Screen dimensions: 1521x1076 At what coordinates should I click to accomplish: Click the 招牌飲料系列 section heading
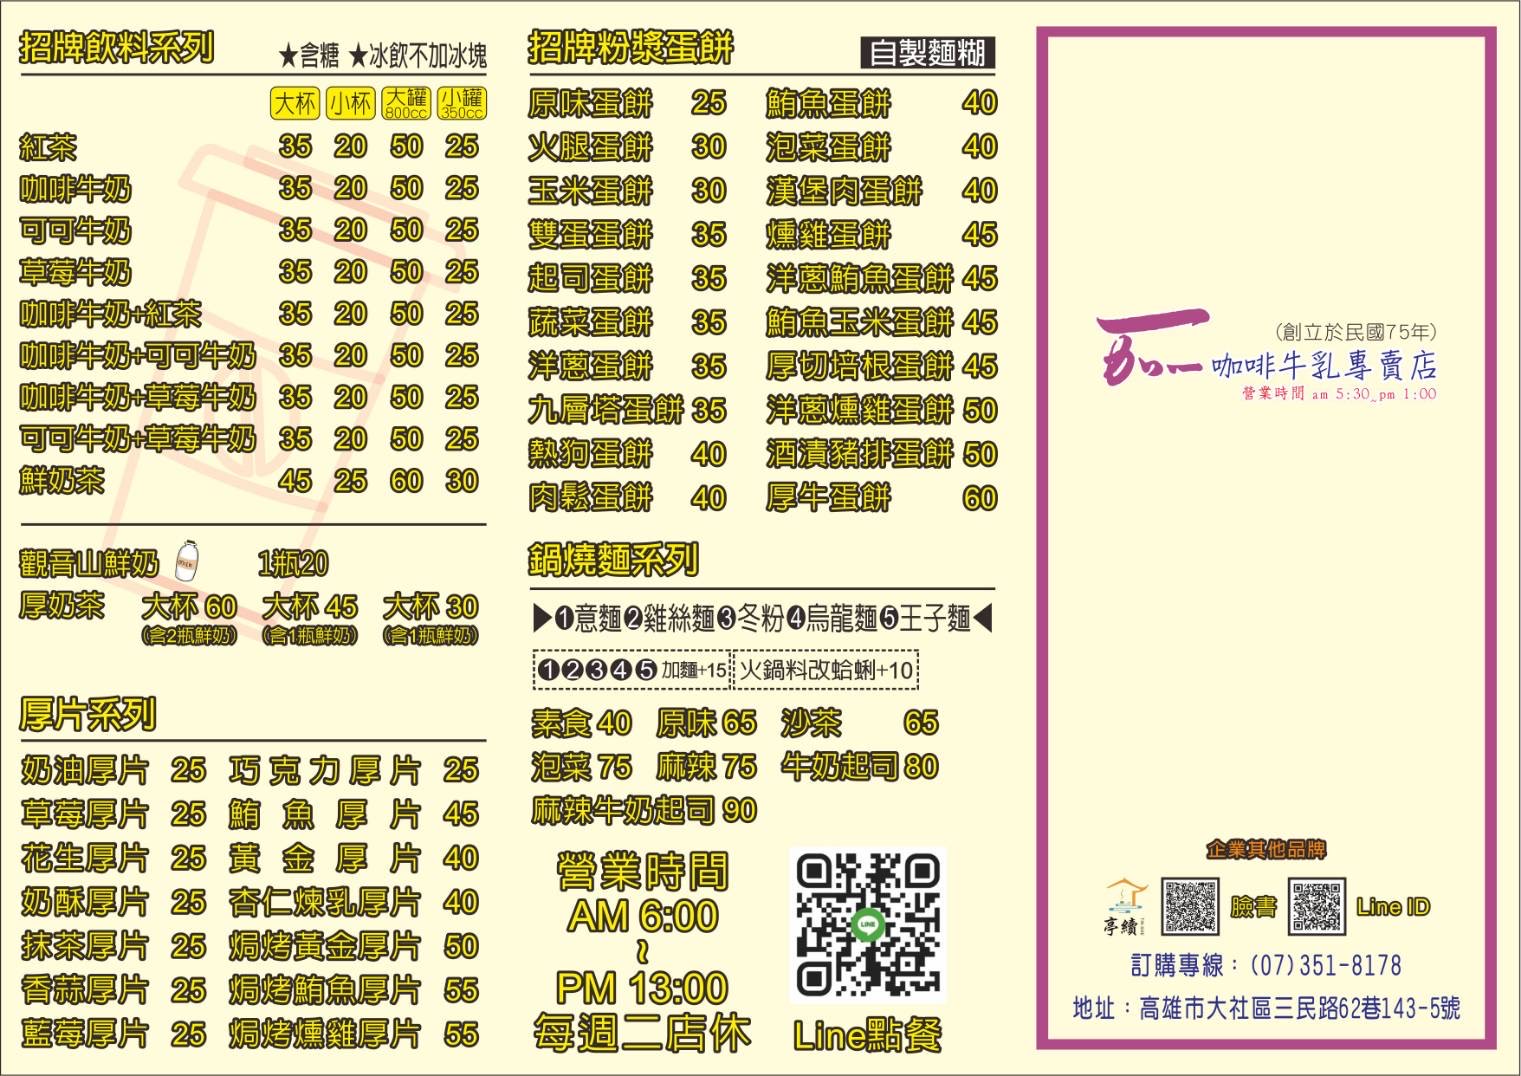(117, 48)
